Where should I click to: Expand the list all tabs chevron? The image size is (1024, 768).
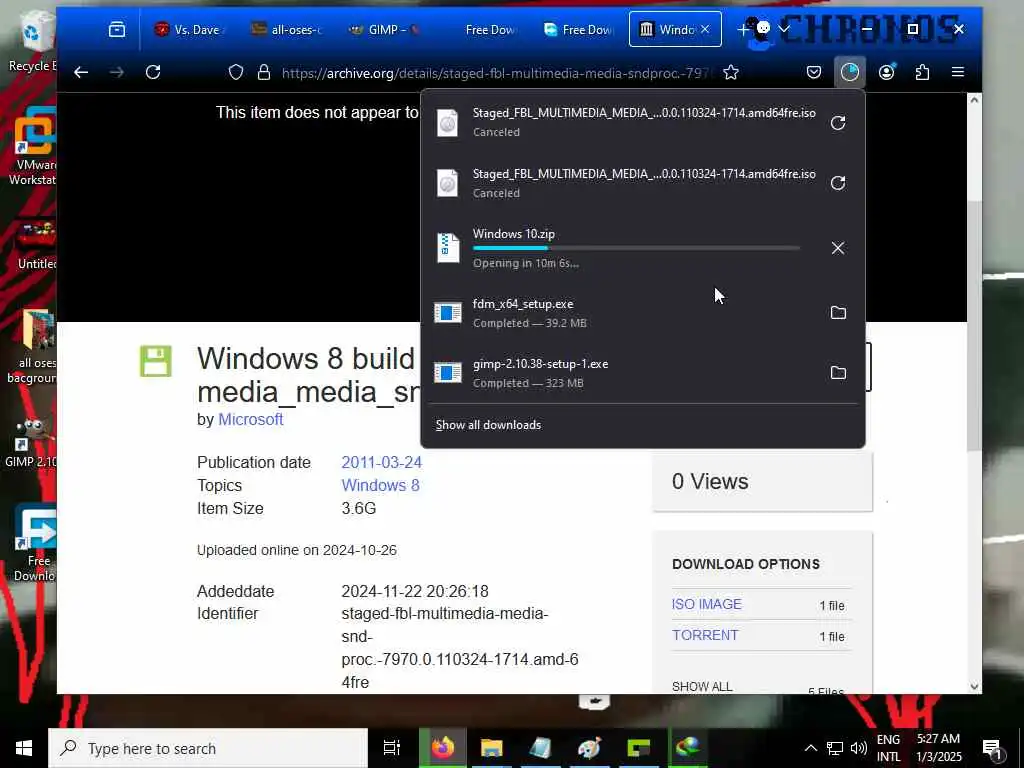pyautogui.click(x=784, y=29)
